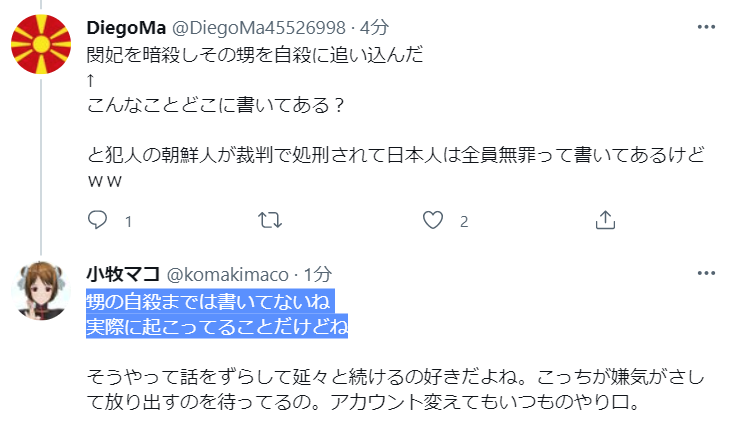Click the 小牧マコ display name

123,274
